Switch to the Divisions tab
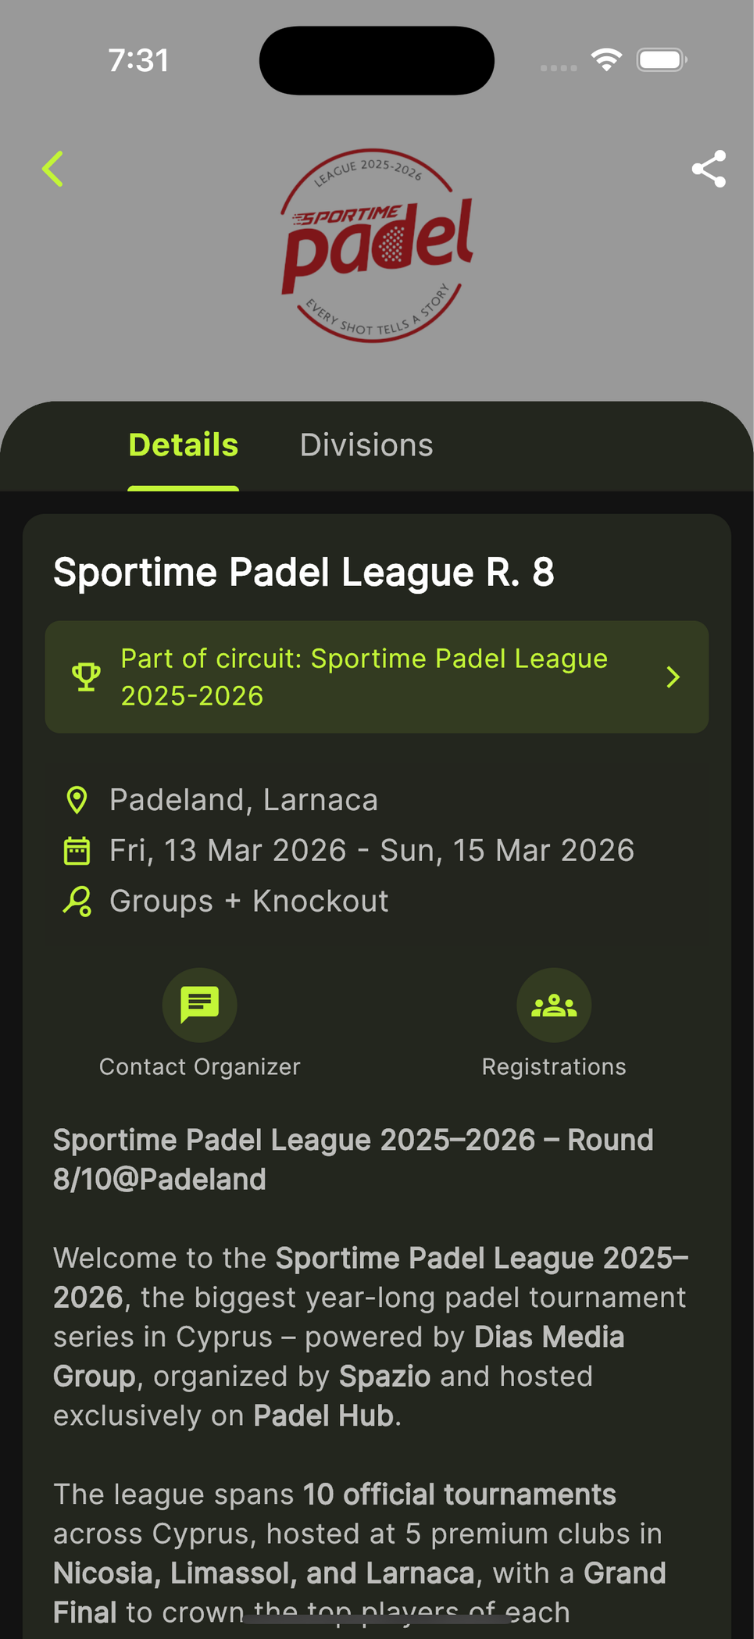The width and height of the screenshot is (754, 1639). point(366,445)
